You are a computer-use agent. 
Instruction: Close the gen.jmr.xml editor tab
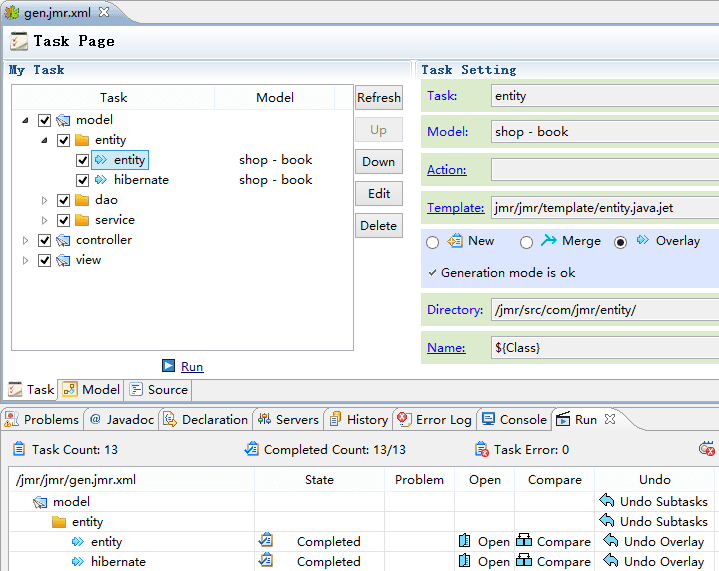pos(105,12)
